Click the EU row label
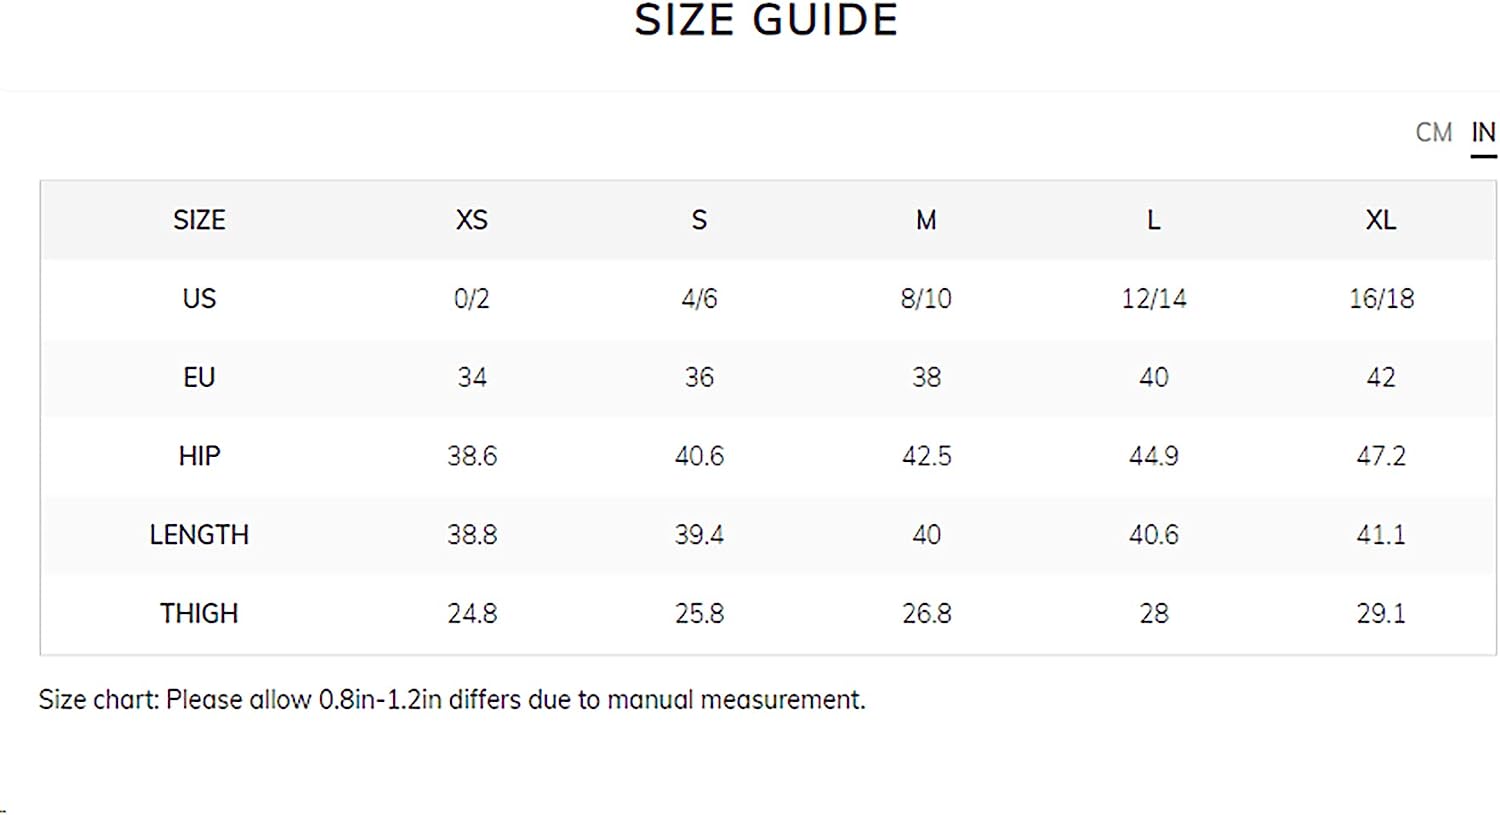 199,377
